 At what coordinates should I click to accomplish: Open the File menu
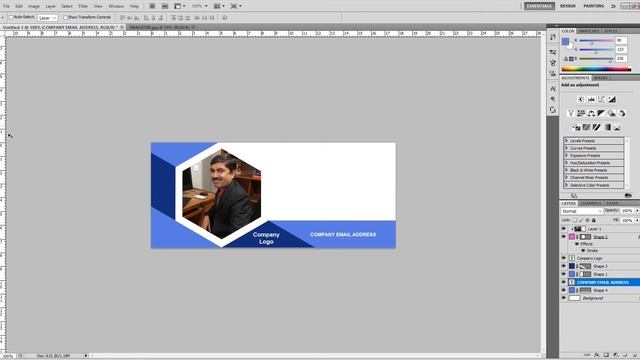coord(6,6)
